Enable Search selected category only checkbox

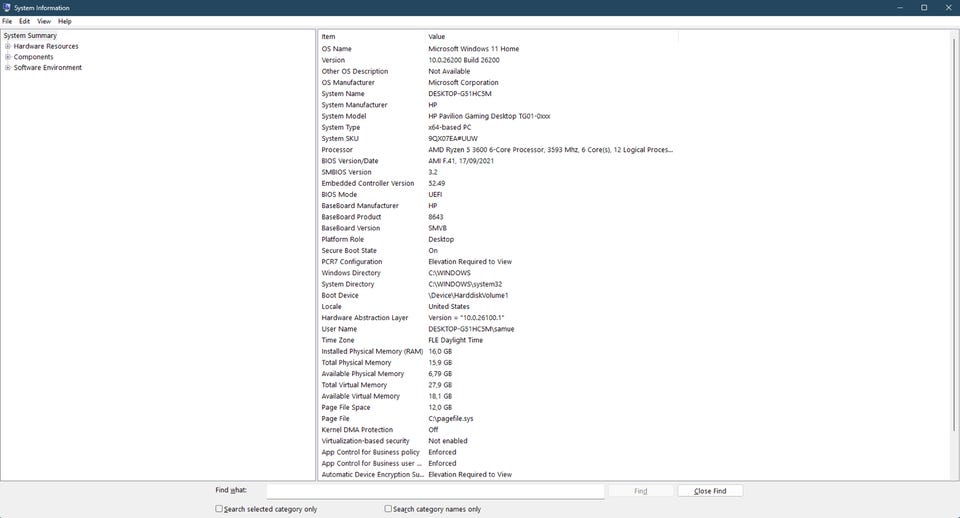pyautogui.click(x=219, y=509)
